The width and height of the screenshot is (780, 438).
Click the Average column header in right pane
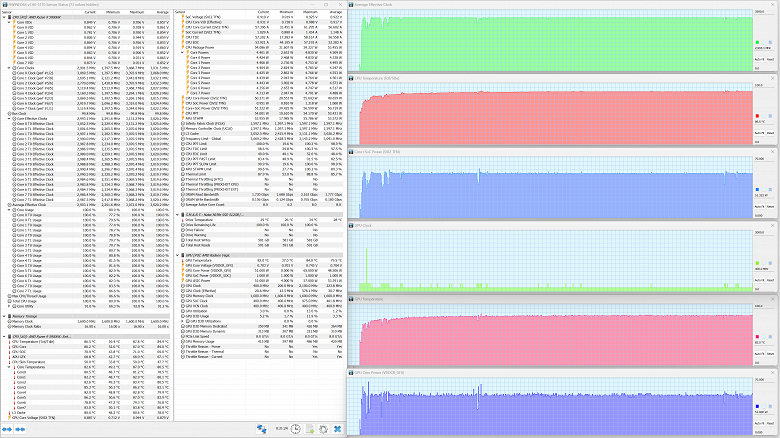tap(336, 12)
